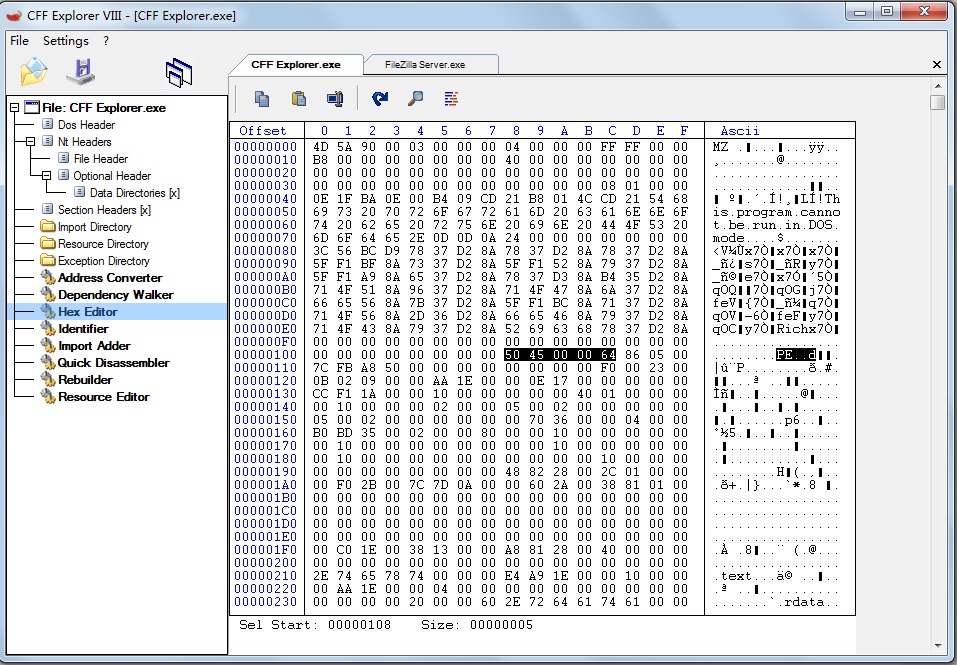The width and height of the screenshot is (957, 665).
Task: Click the hex view scrollbar down arrow
Action: click(x=937, y=645)
